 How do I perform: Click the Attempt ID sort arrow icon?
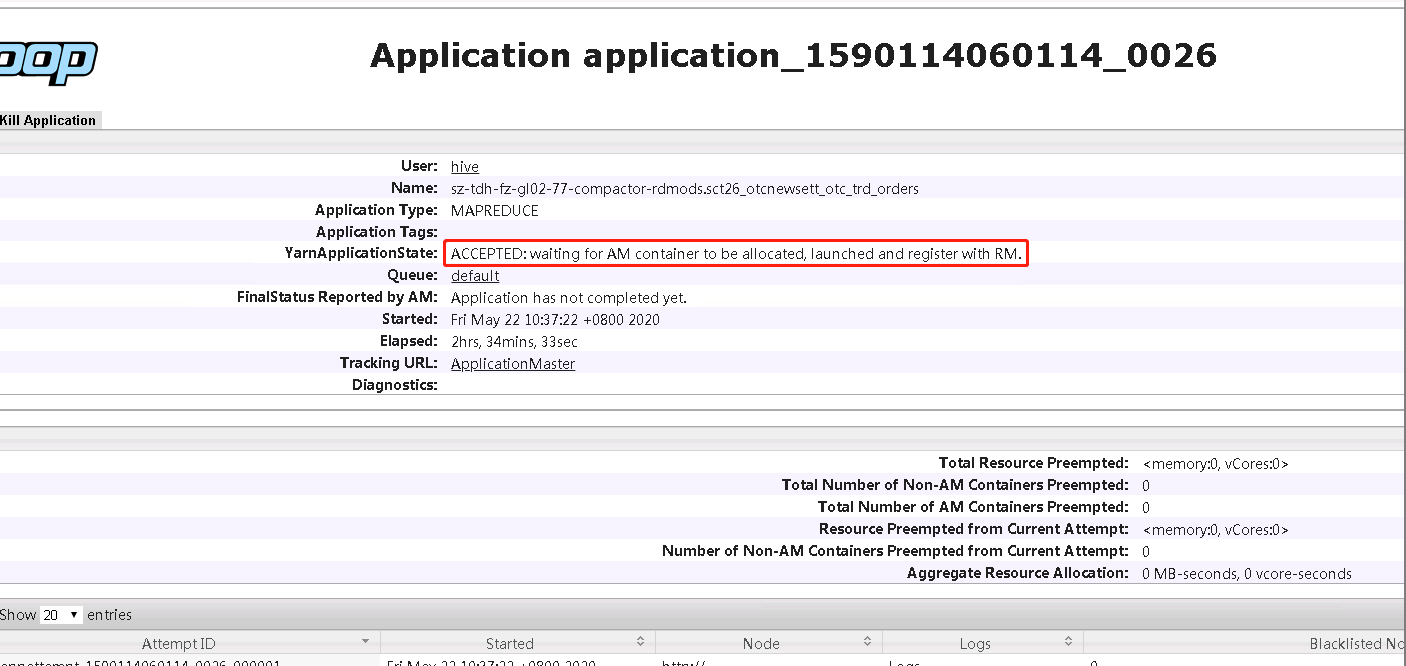(366, 641)
